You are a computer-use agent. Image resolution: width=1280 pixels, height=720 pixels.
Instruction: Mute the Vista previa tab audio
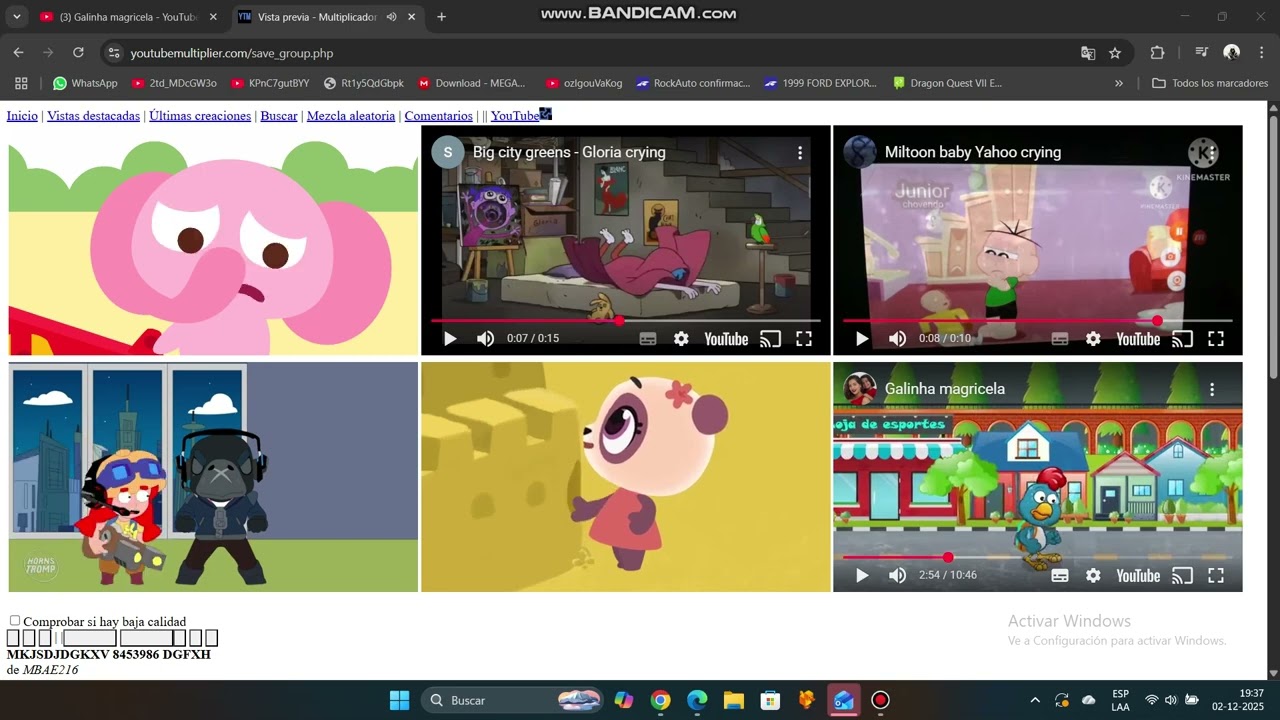coord(391,17)
